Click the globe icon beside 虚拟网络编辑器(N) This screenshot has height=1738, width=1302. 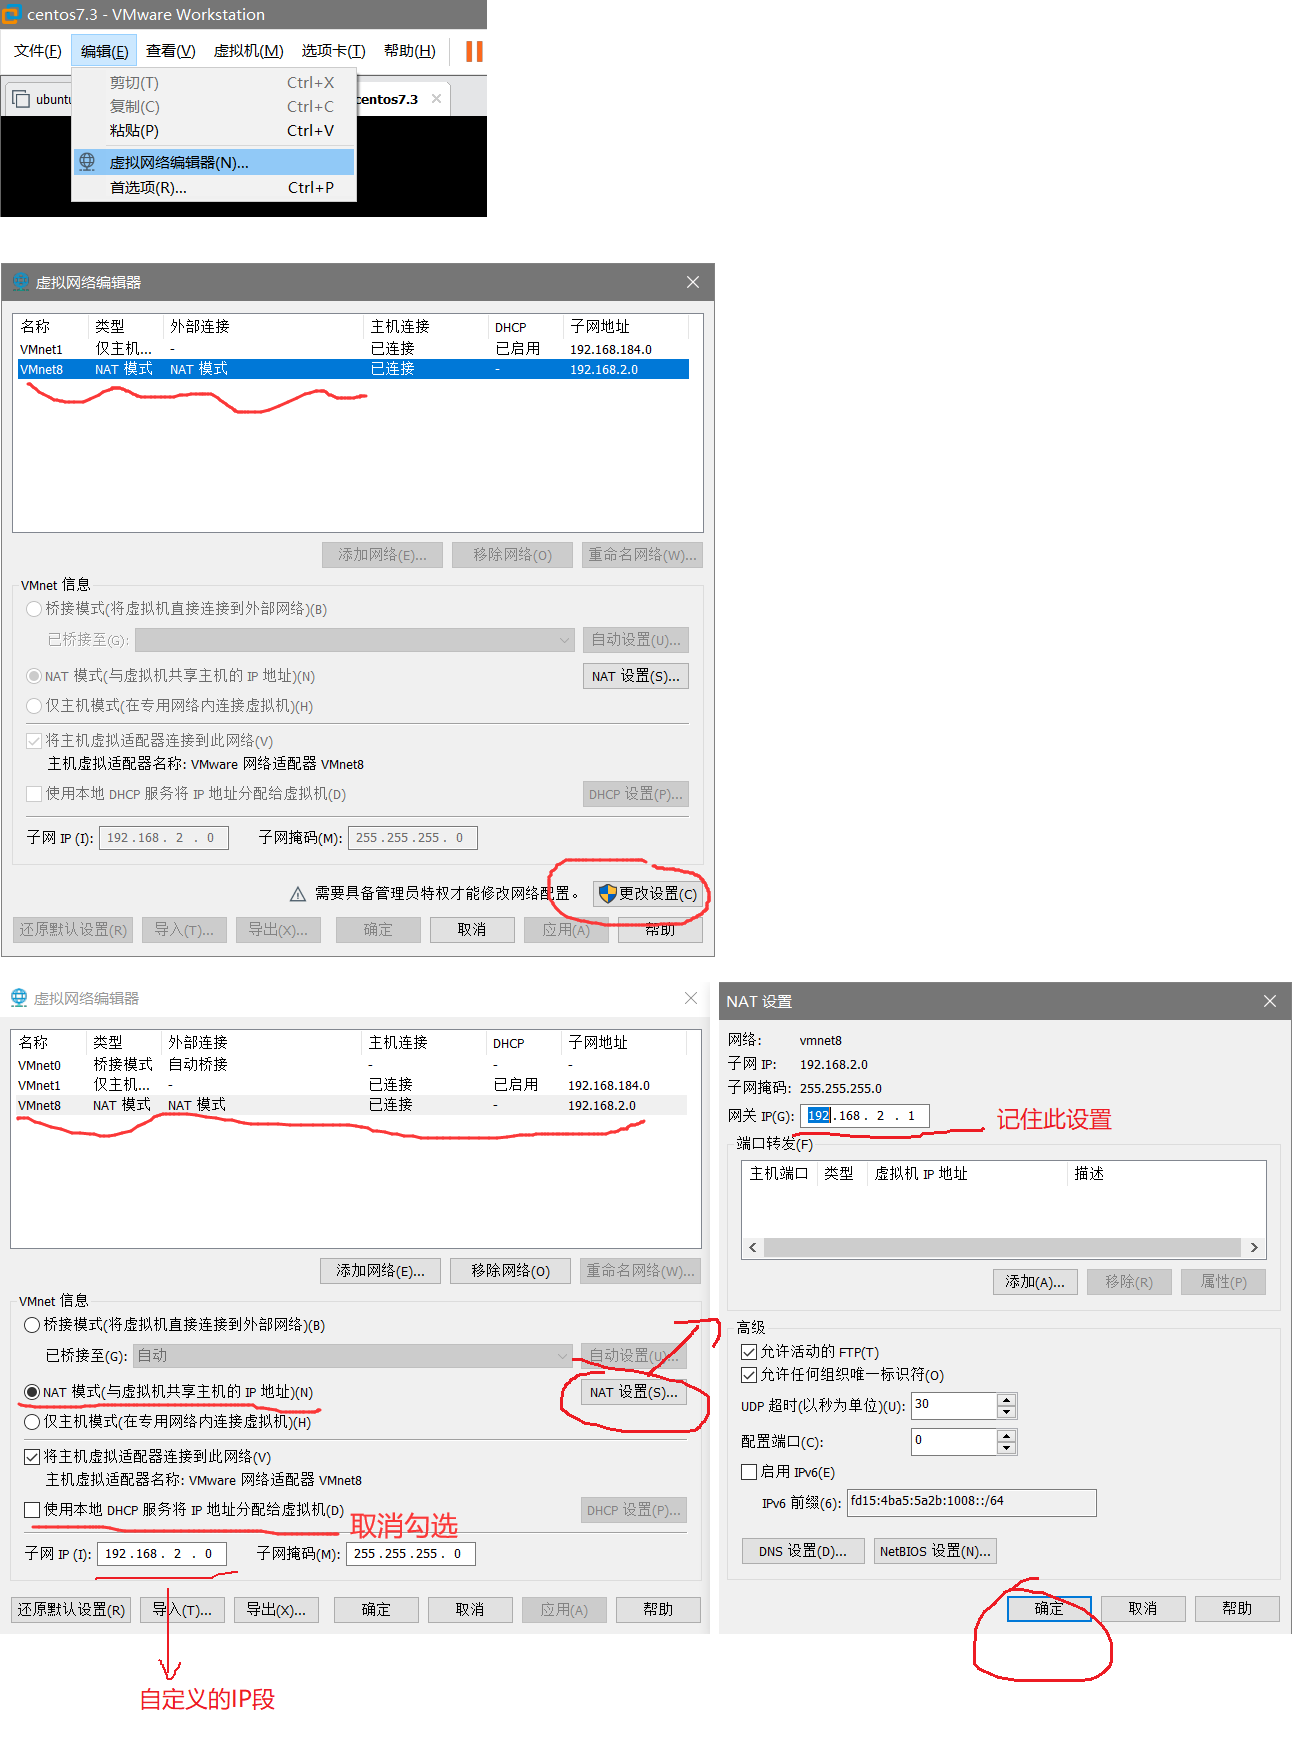[x=88, y=162]
